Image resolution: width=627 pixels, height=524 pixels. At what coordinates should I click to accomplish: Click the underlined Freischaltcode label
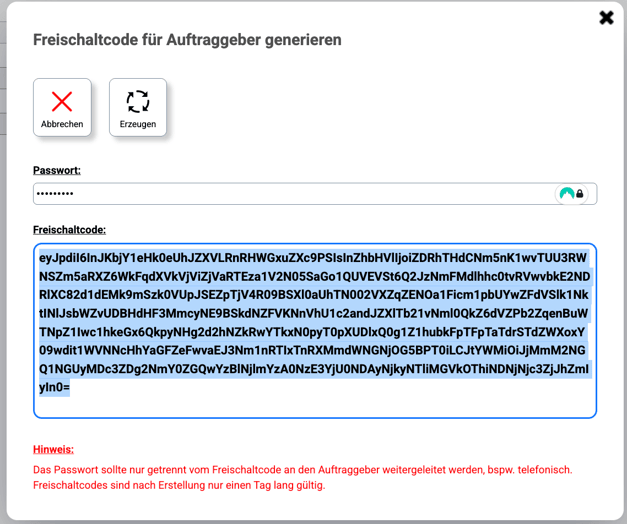[69, 229]
